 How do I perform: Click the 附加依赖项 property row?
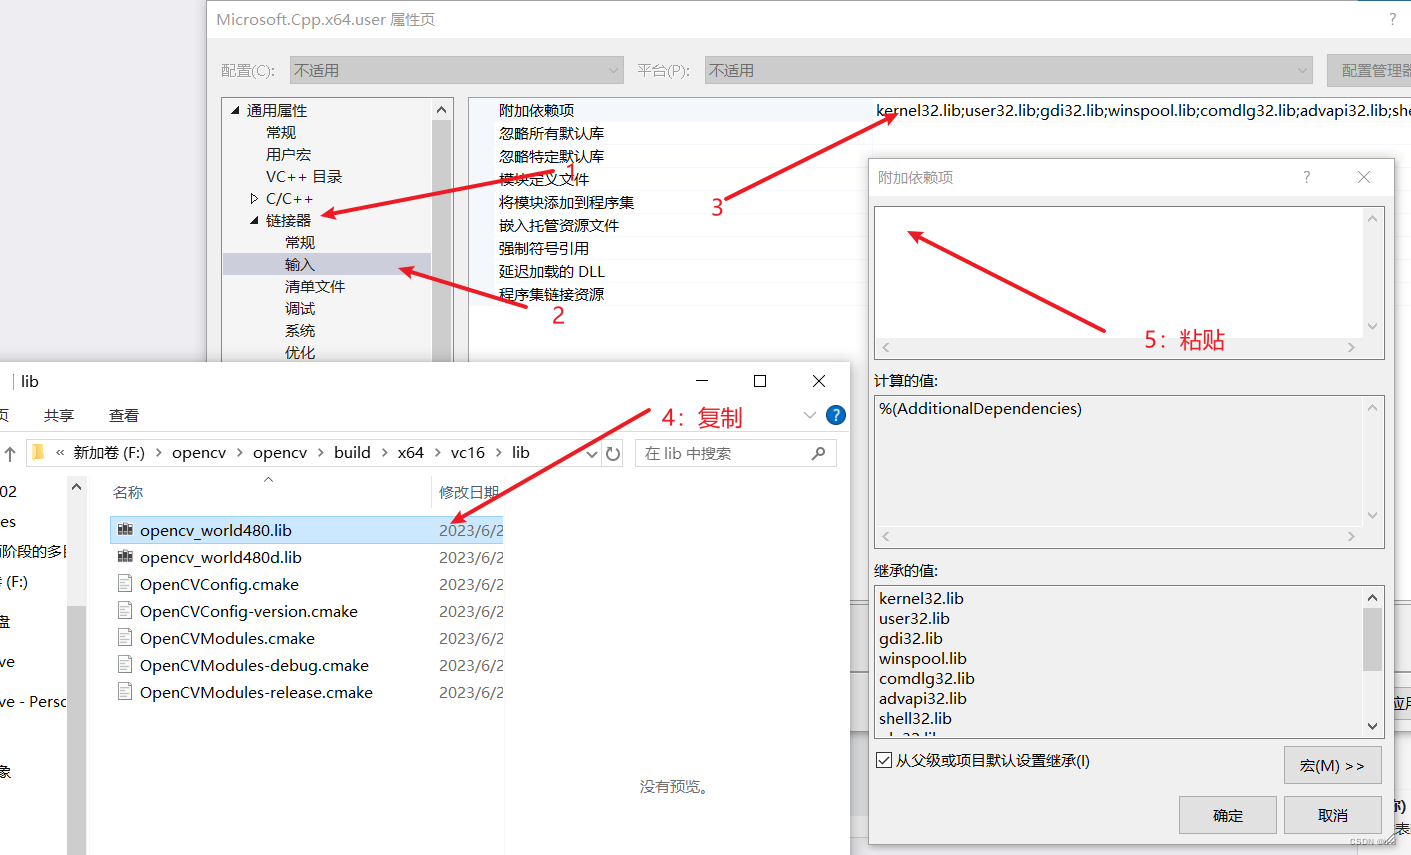pos(940,110)
